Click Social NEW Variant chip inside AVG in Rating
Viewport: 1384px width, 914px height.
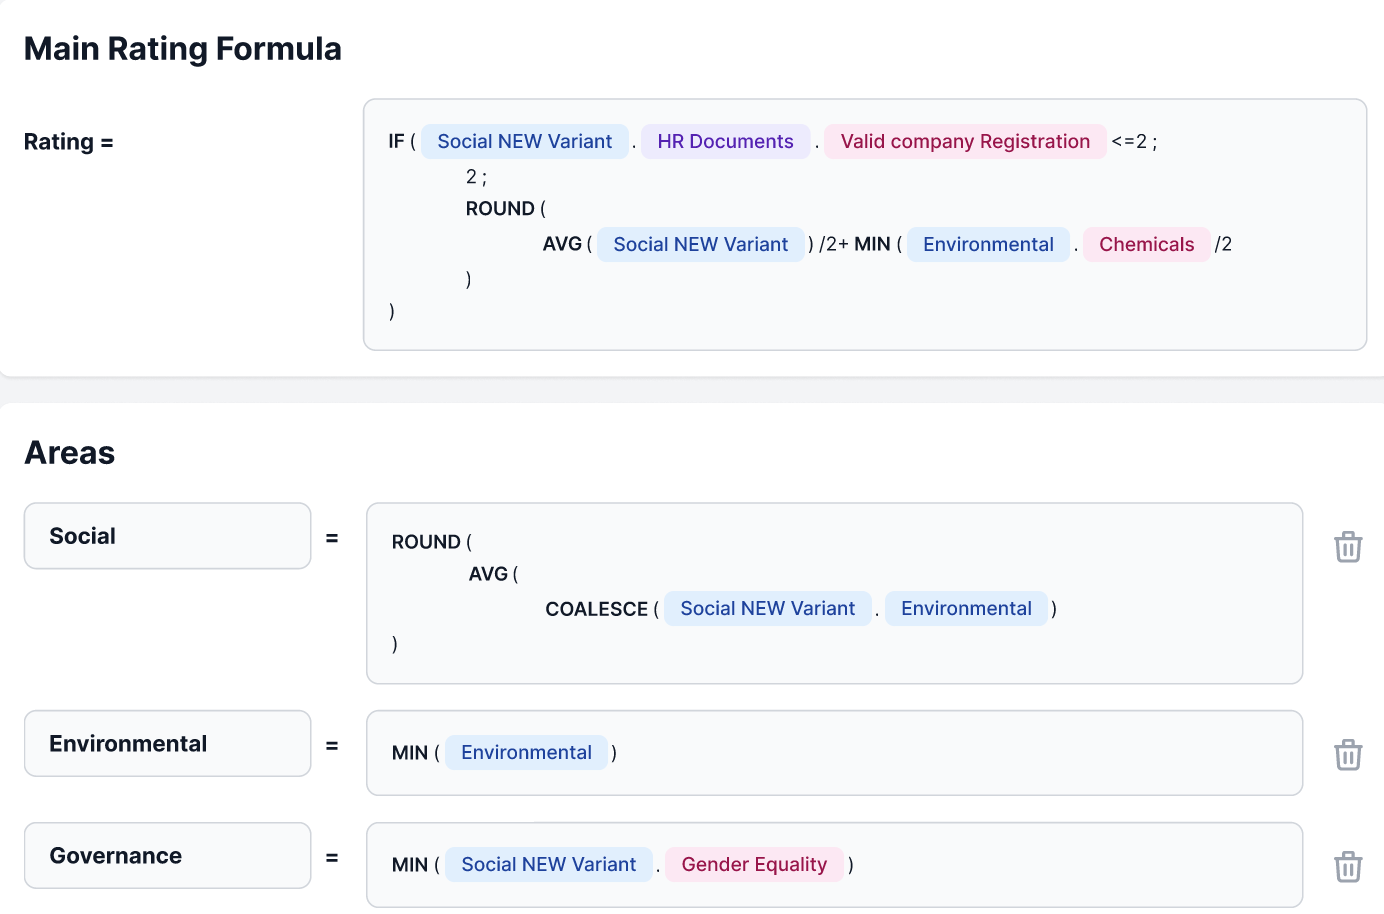point(701,245)
